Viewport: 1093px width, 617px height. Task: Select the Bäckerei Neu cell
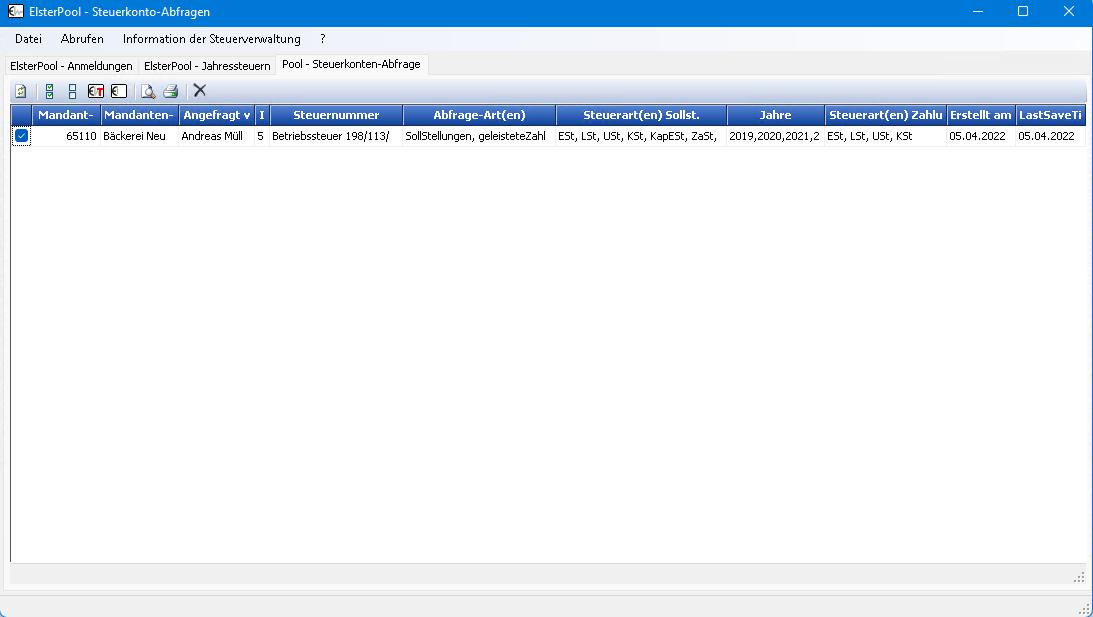pyautogui.click(x=138, y=136)
